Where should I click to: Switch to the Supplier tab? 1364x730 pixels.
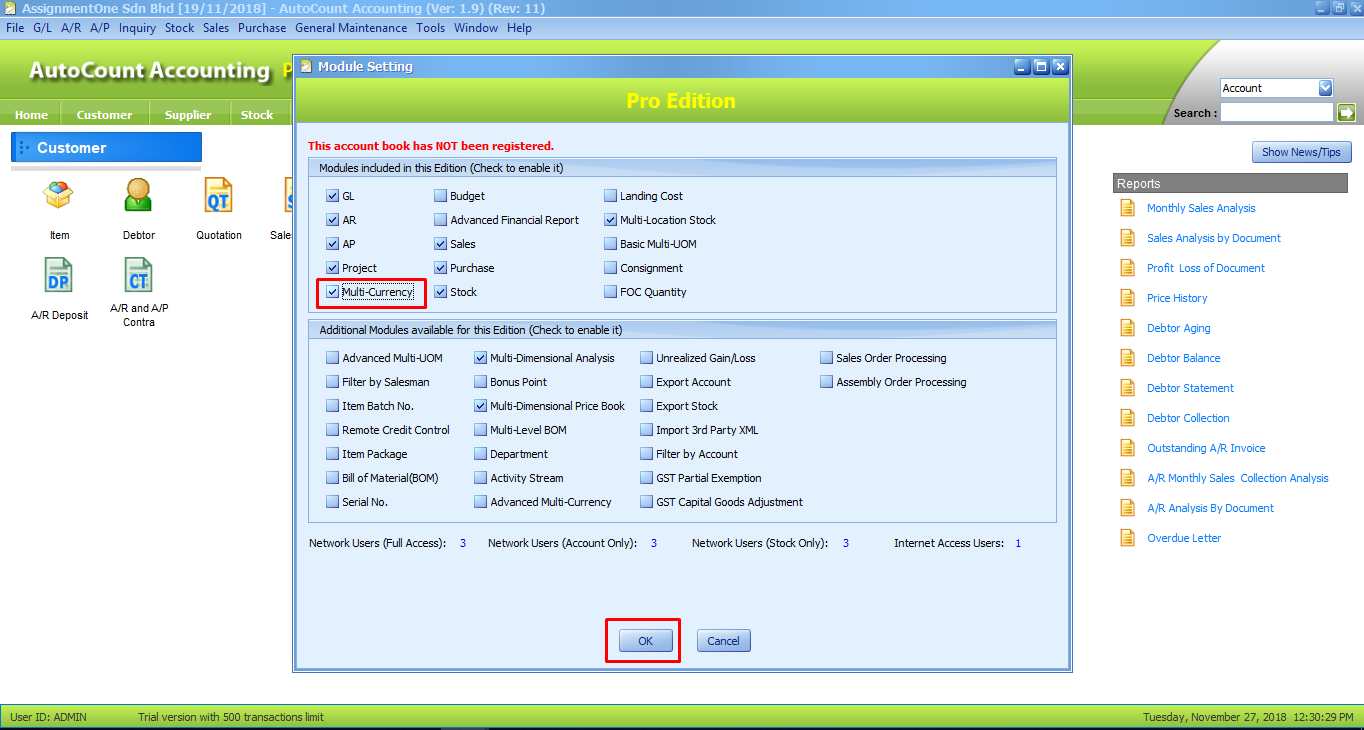point(188,115)
